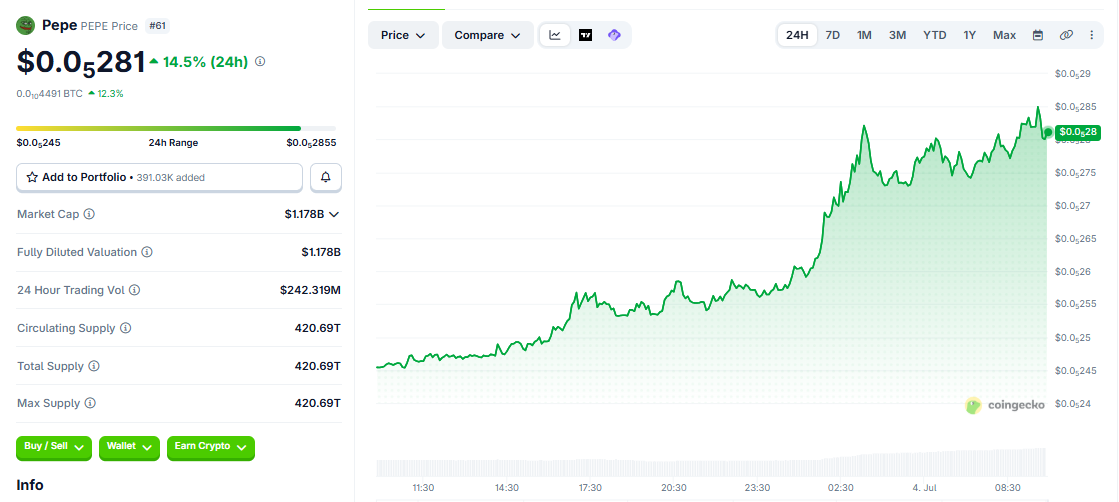The image size is (1119, 502).
Task: Click the 02:30 time axis label
Action: coord(841,488)
